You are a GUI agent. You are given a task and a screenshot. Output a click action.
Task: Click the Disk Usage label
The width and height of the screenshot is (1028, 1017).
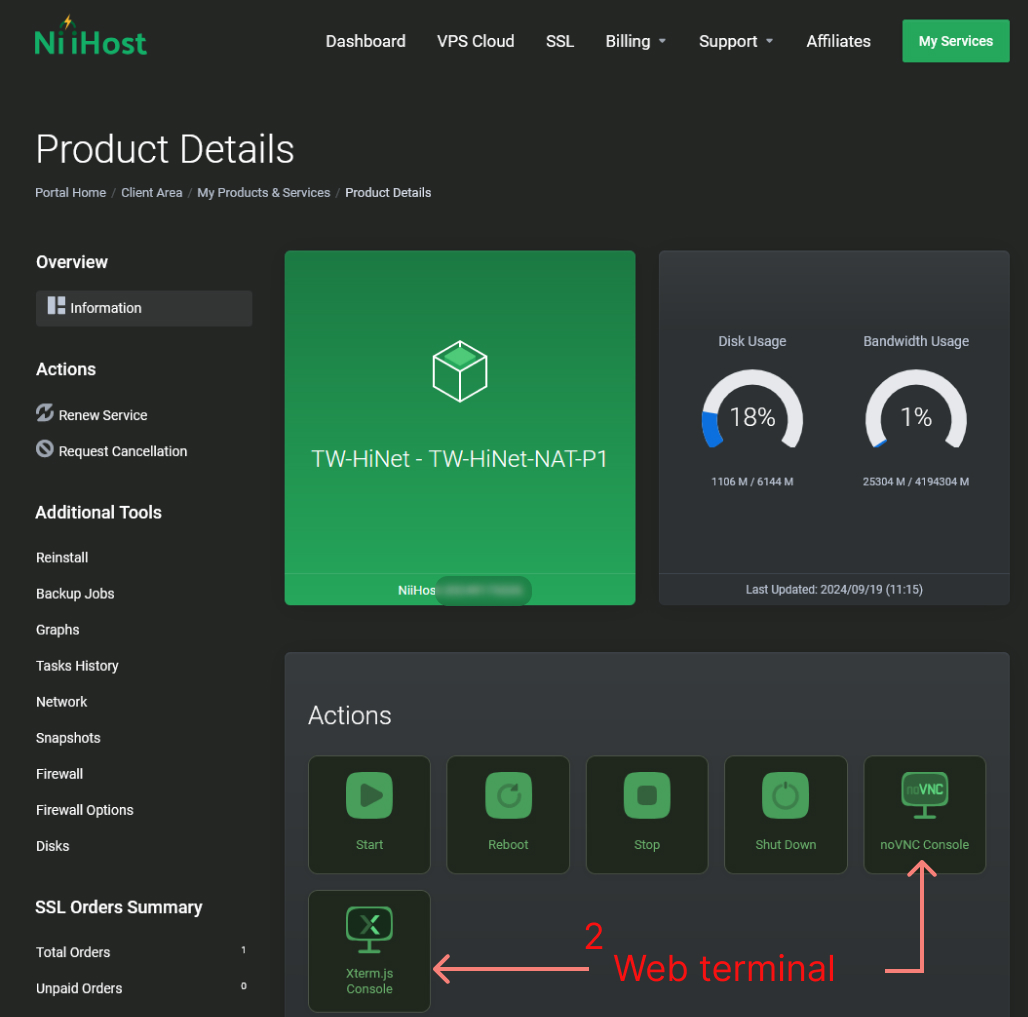pyautogui.click(x=752, y=341)
